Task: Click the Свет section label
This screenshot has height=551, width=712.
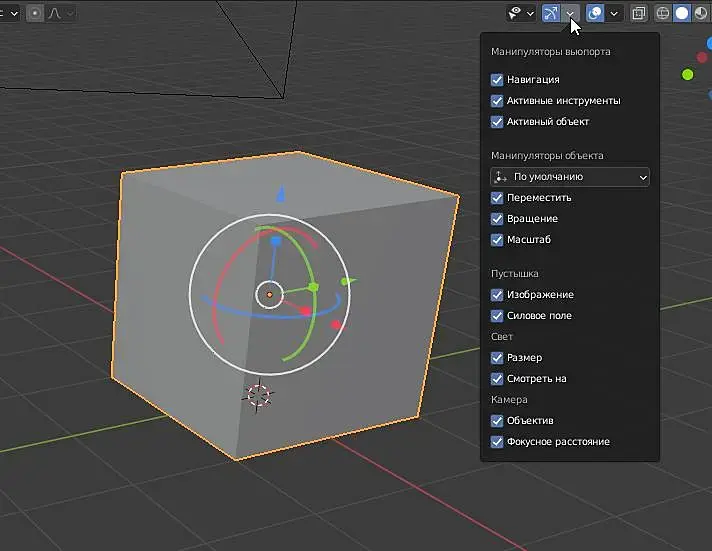Action: pyautogui.click(x=502, y=337)
